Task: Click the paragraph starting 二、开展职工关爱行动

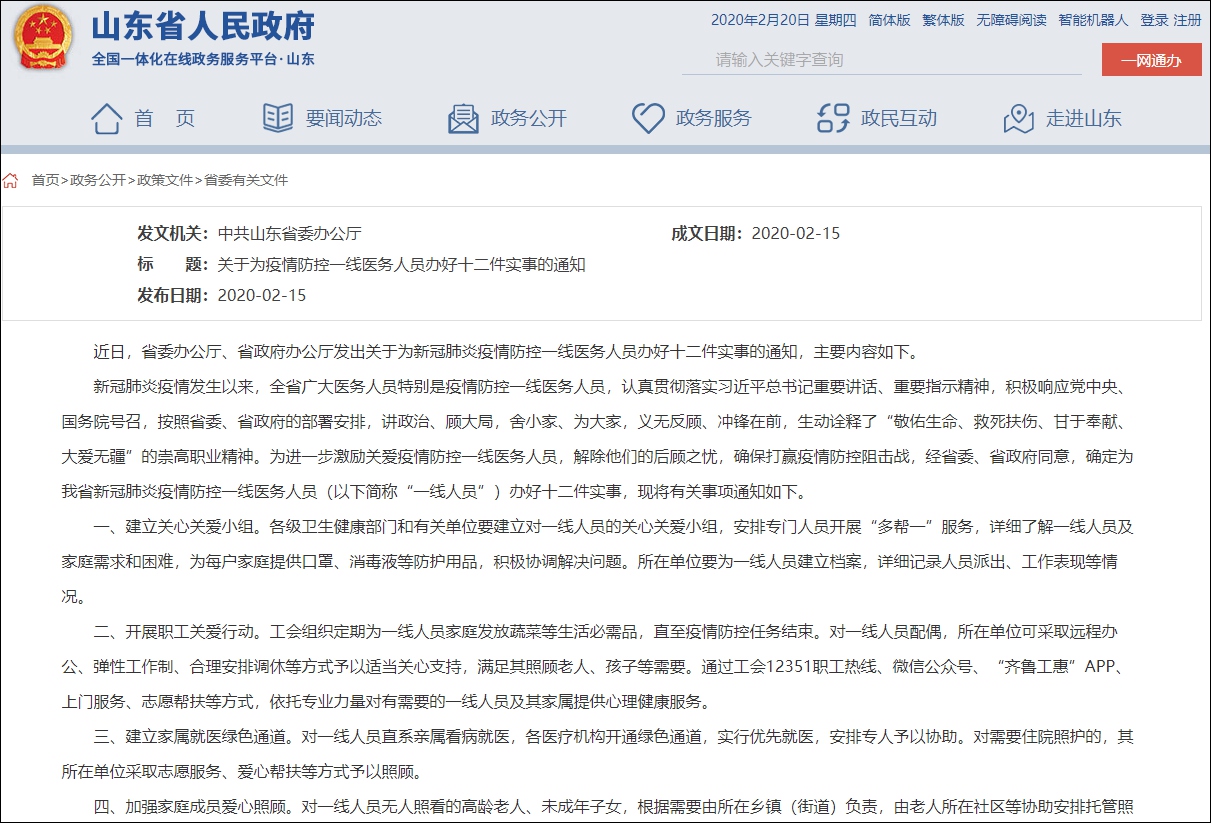Action: click(x=597, y=666)
